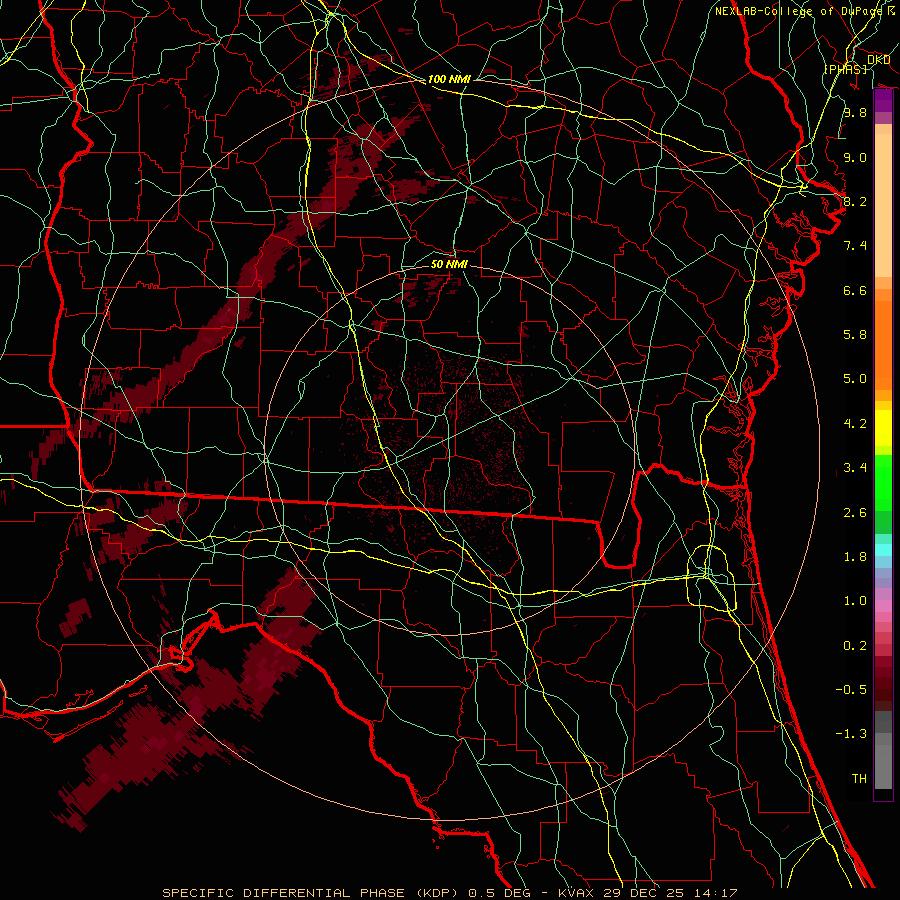Viewport: 900px width, 900px height.
Task: Click the 'DKD' legend title text
Action: tap(878, 60)
